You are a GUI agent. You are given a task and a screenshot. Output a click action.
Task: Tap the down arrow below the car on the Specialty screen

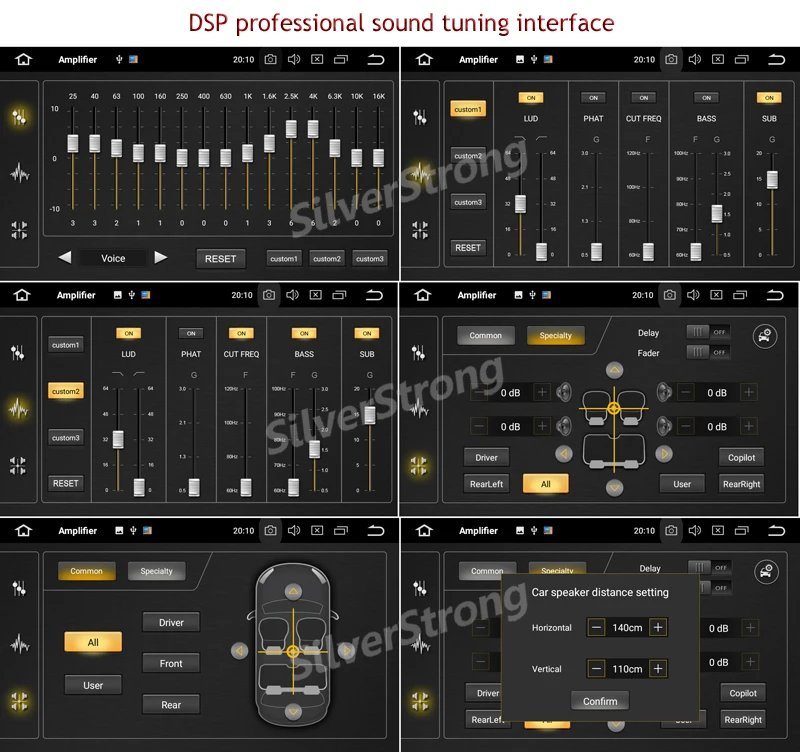click(615, 488)
